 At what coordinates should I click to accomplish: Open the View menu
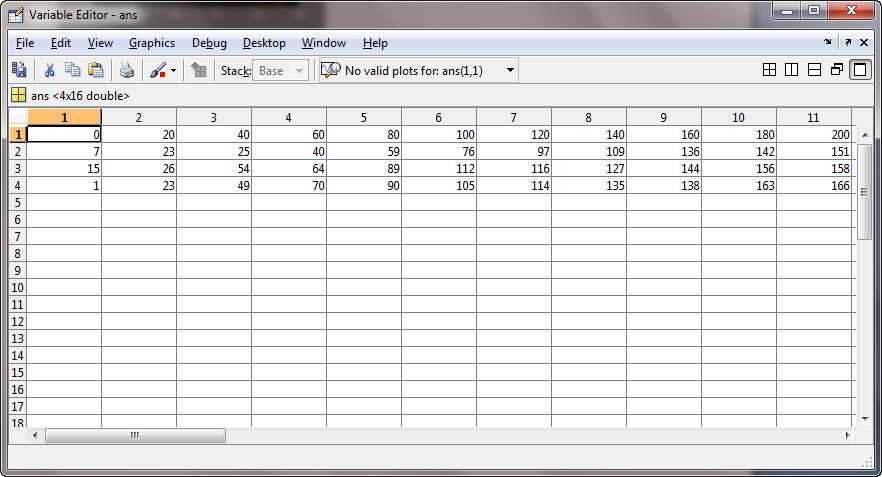pyautogui.click(x=100, y=43)
